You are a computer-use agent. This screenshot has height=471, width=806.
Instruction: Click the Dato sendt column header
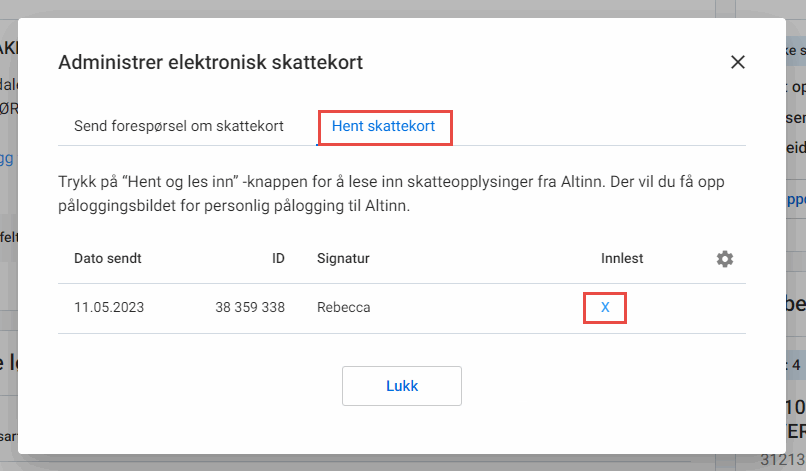(x=108, y=258)
